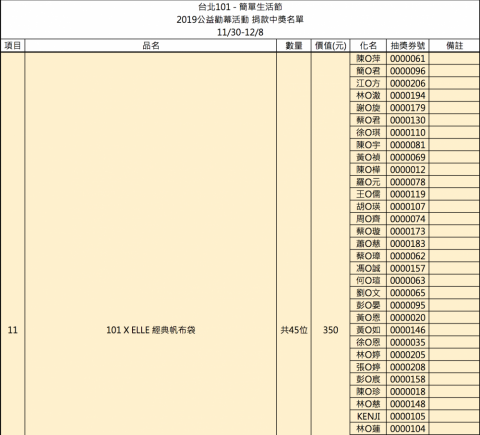Select the name 陳O宇
Viewport: 480px width, 435px height.
pos(368,145)
